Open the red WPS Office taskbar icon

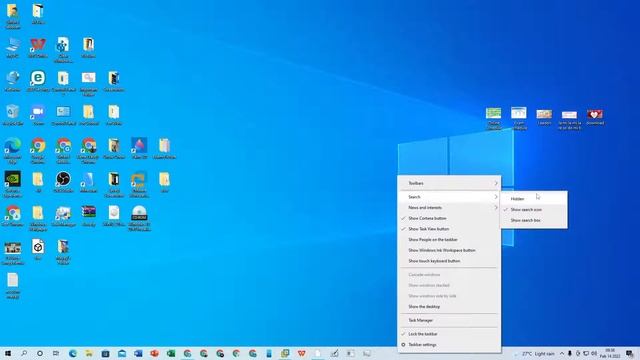[301, 353]
